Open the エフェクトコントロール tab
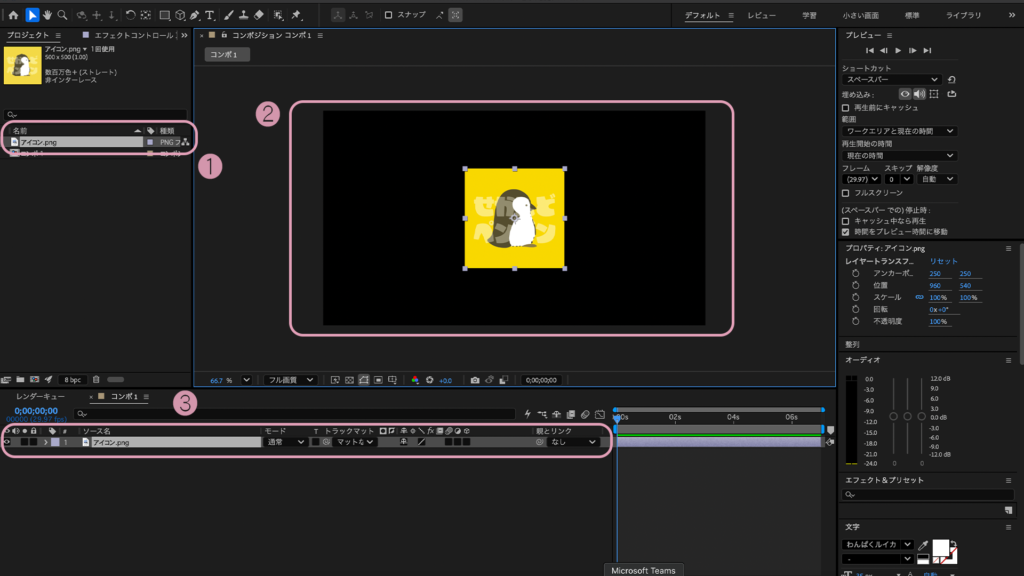 pyautogui.click(x=134, y=35)
